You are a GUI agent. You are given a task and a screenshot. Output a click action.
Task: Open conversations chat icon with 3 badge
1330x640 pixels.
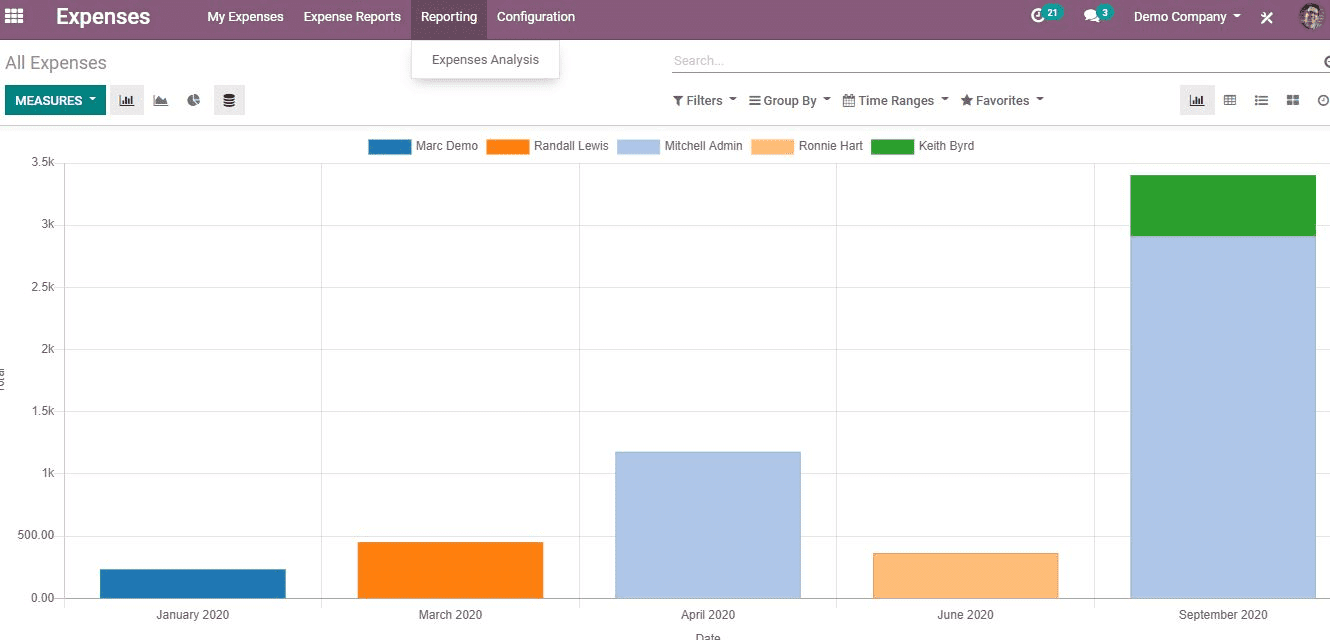(1097, 16)
